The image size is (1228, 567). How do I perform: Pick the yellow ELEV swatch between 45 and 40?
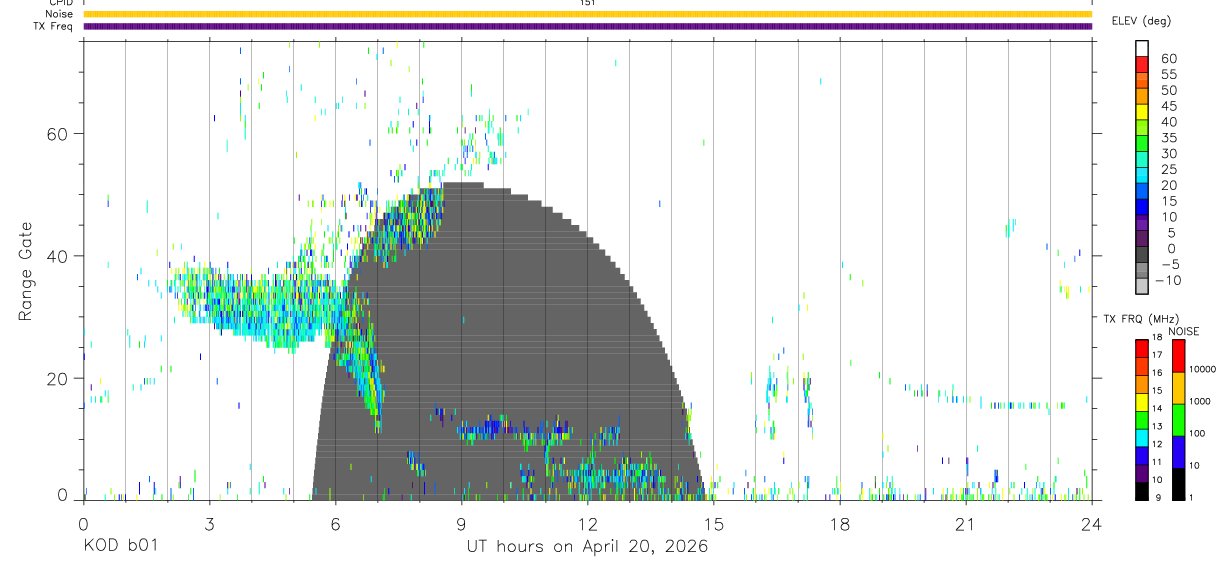click(1142, 112)
